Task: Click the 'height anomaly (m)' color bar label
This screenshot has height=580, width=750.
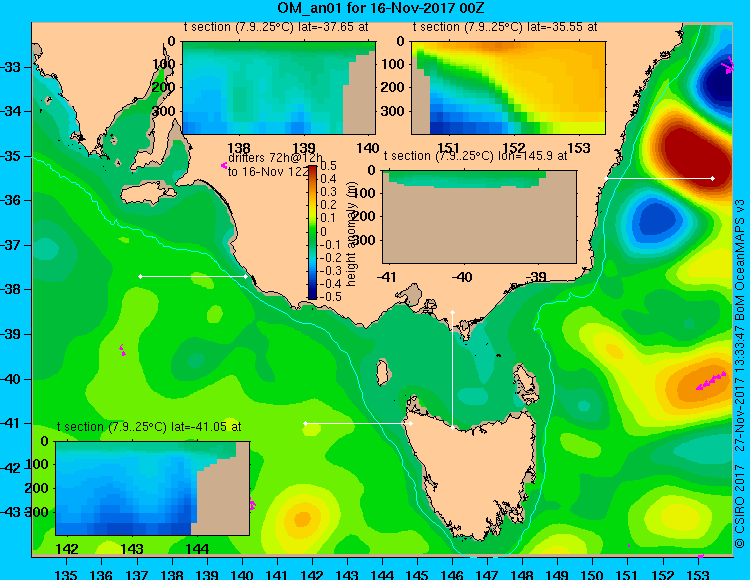Action: pyautogui.click(x=351, y=234)
